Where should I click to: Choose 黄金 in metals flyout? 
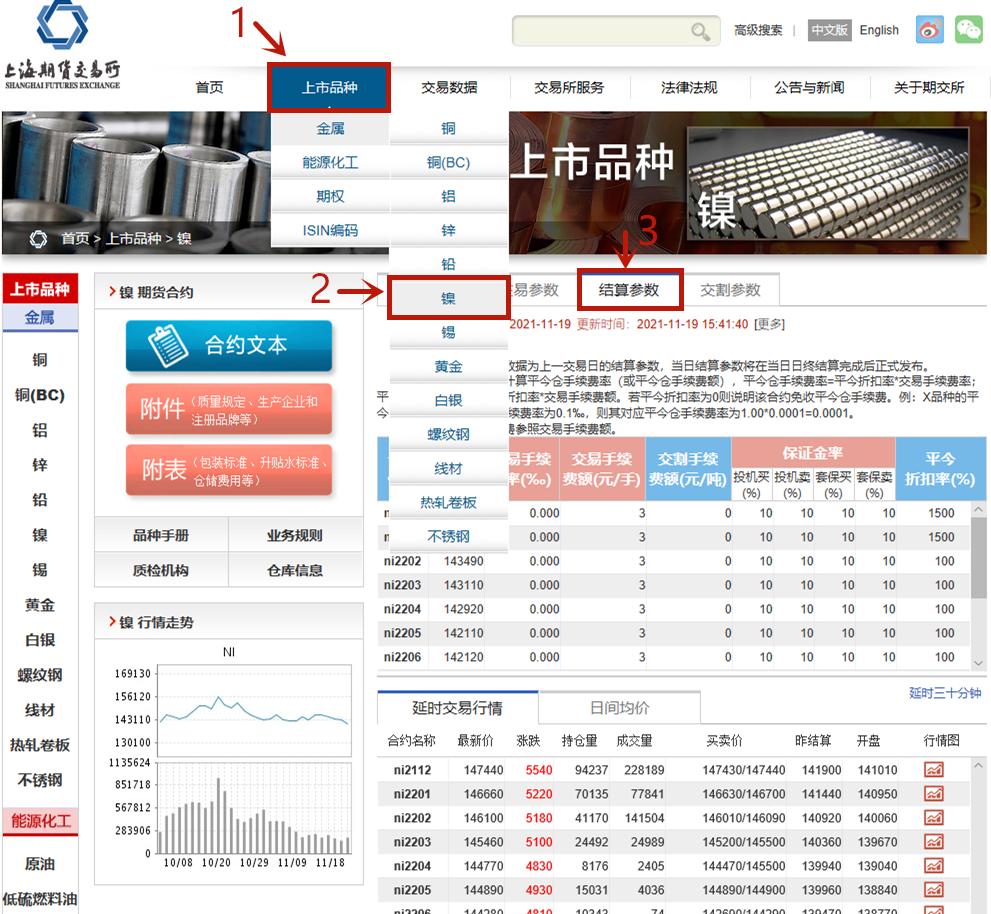(x=449, y=366)
